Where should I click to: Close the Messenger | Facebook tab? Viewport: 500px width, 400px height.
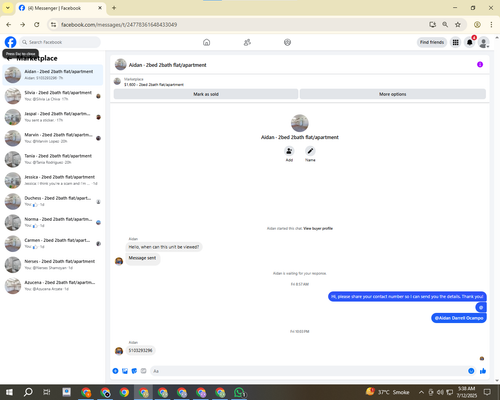click(100, 8)
